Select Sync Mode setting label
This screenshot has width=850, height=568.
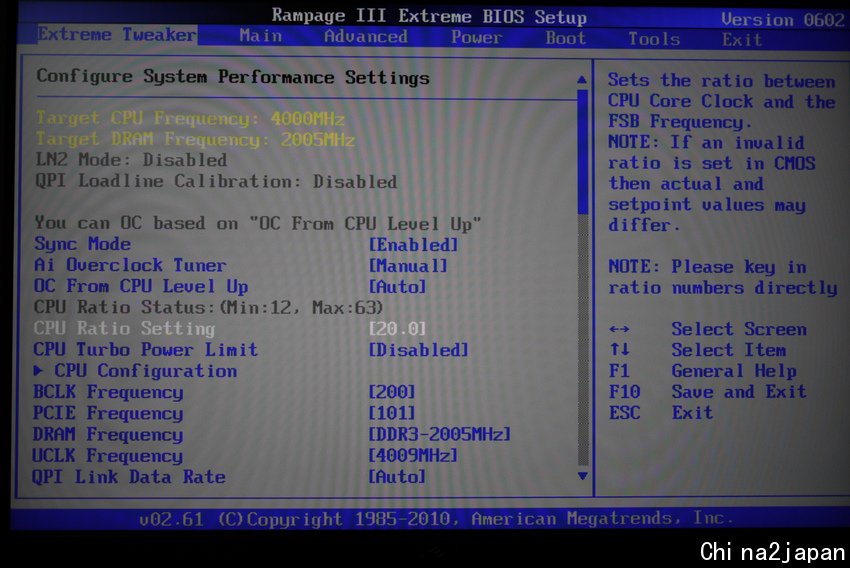point(82,244)
